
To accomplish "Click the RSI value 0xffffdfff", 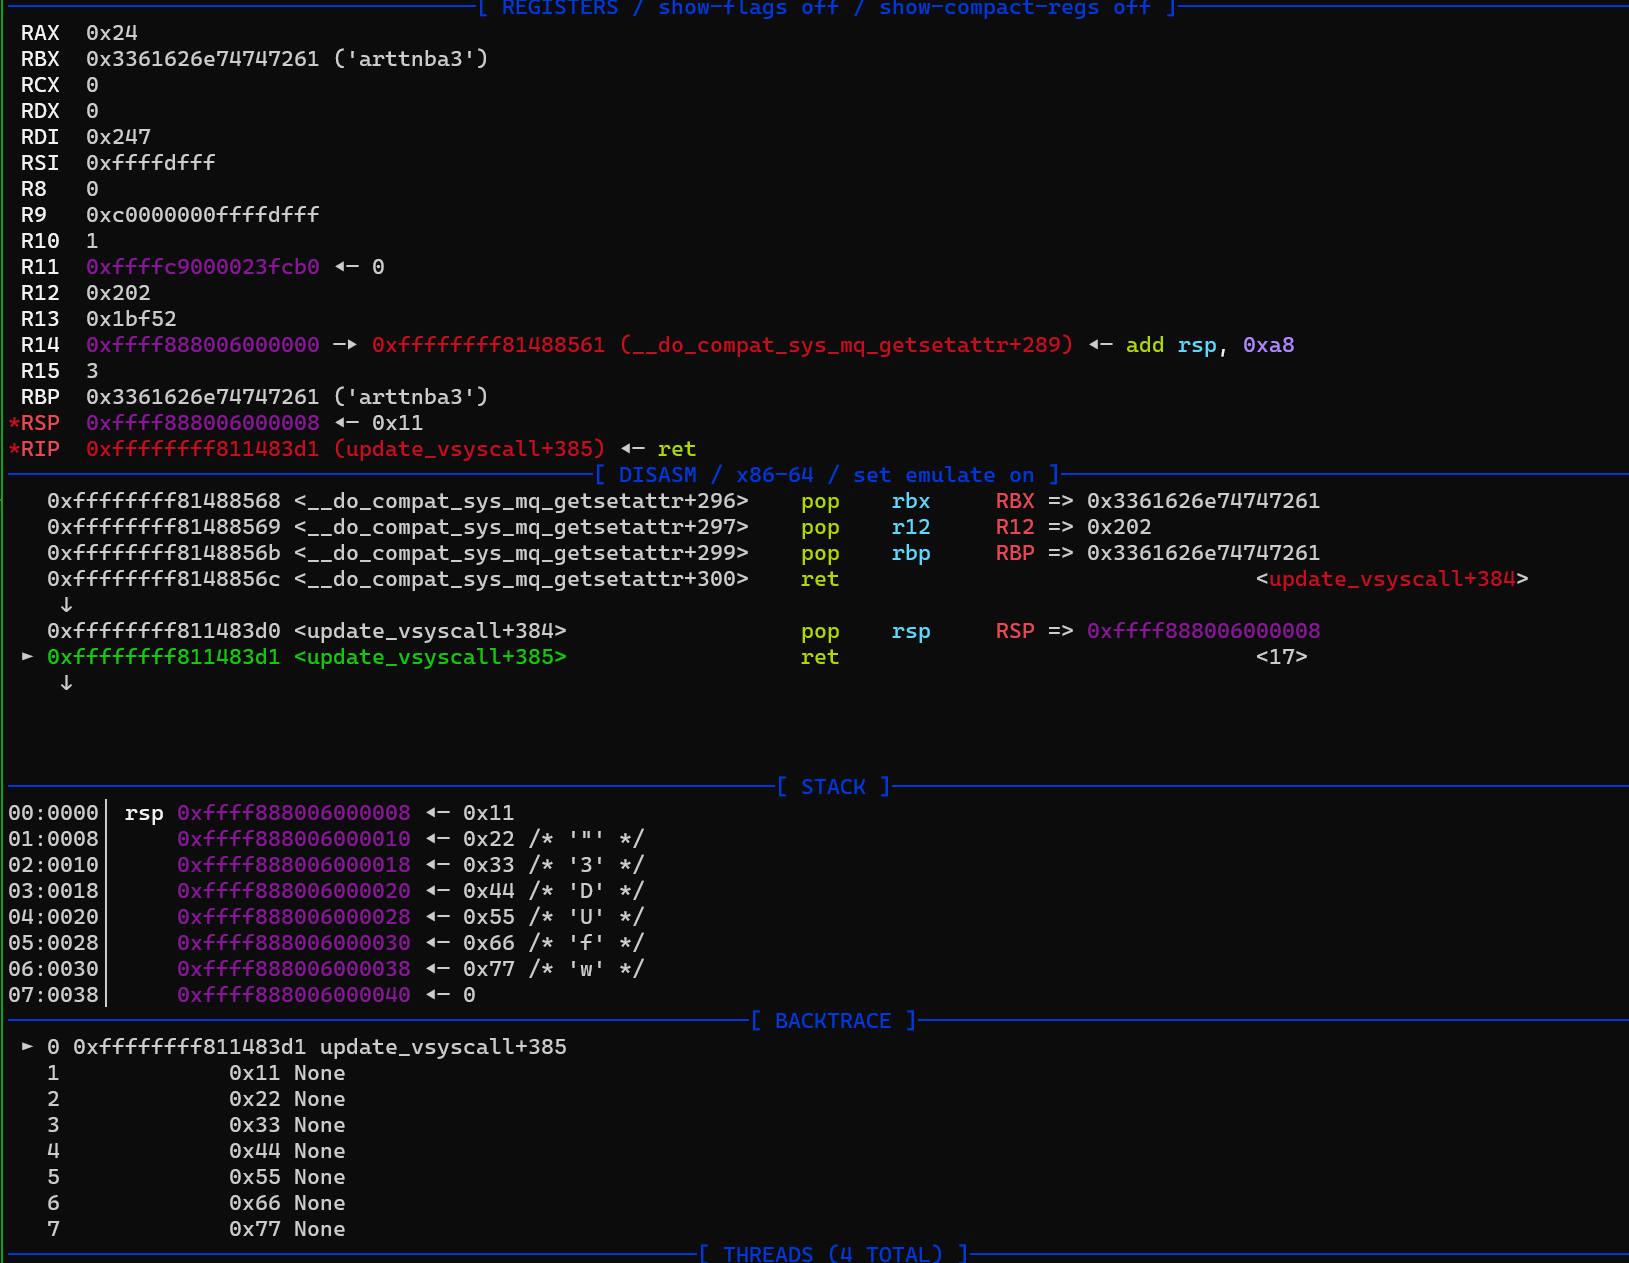I will coord(150,163).
